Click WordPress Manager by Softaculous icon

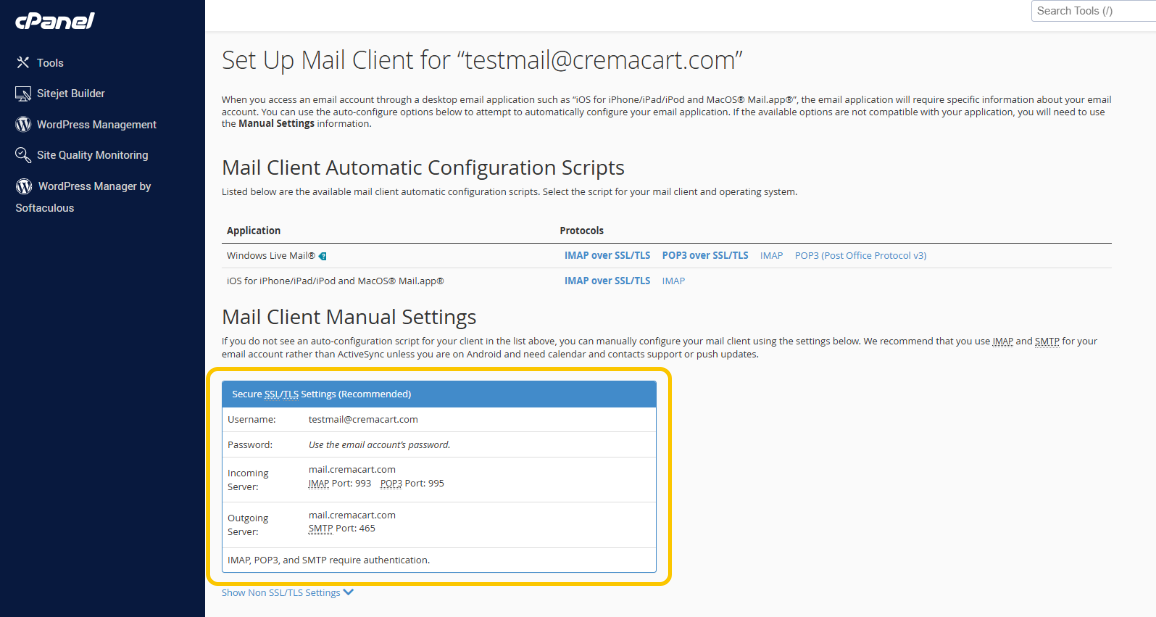point(24,186)
